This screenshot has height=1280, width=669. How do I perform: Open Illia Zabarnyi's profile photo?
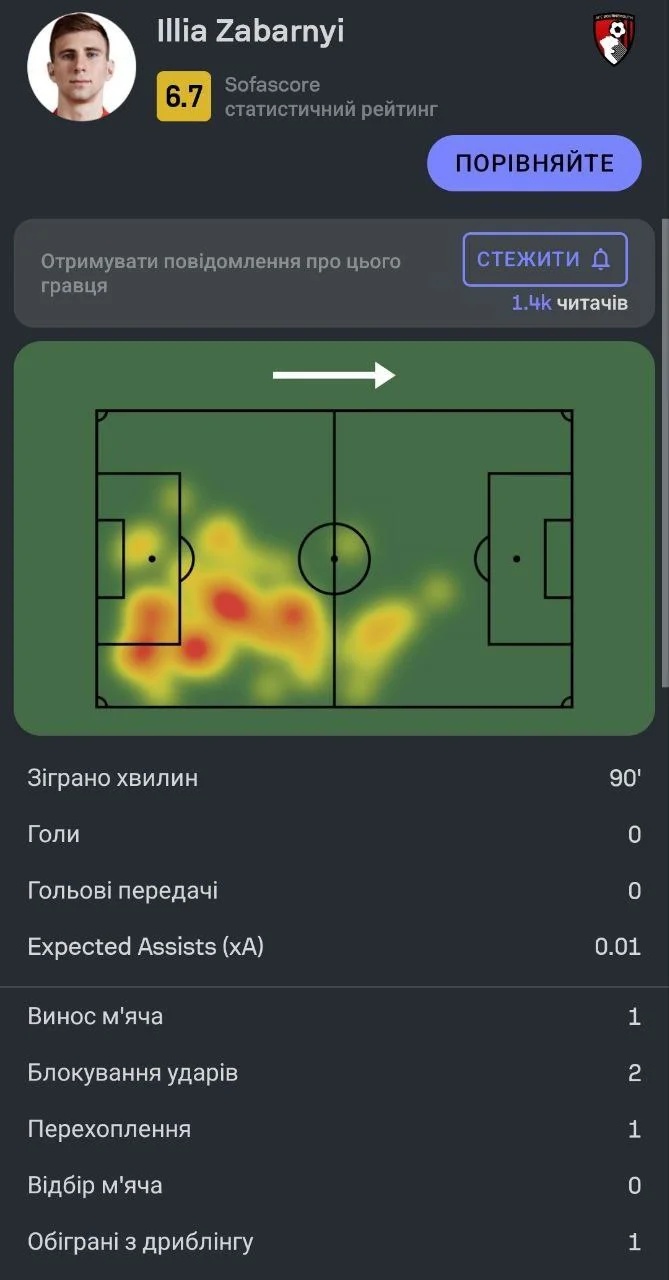coord(81,66)
